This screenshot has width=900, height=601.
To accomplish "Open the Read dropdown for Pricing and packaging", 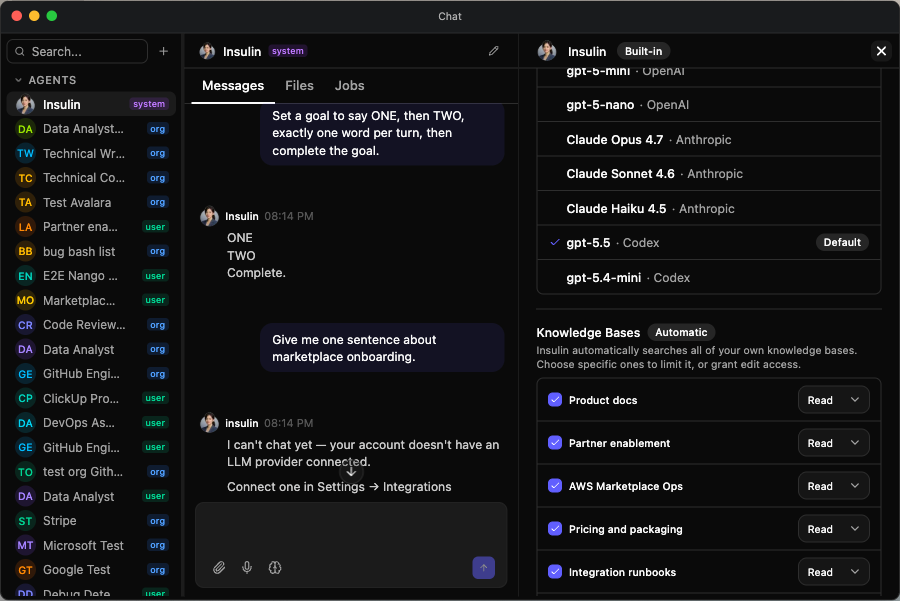I will point(833,529).
